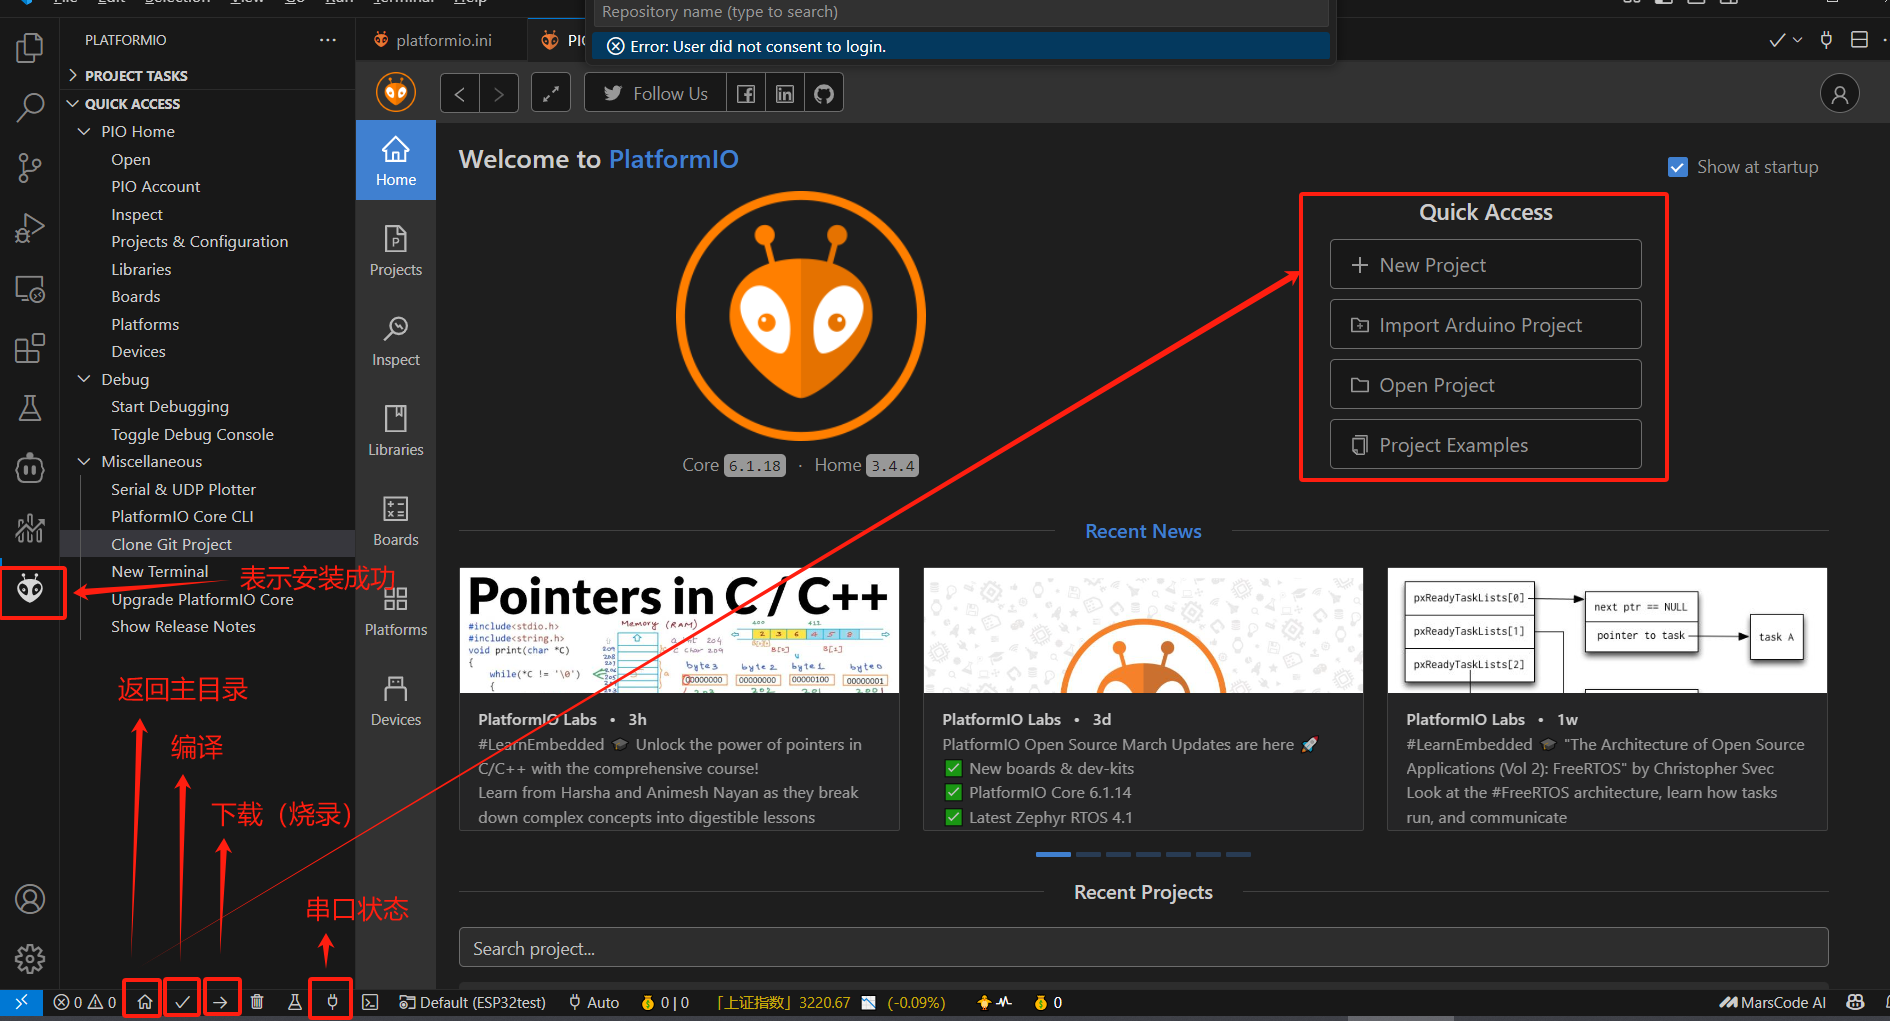Open the robot-face AI assistant view

click(x=30, y=467)
